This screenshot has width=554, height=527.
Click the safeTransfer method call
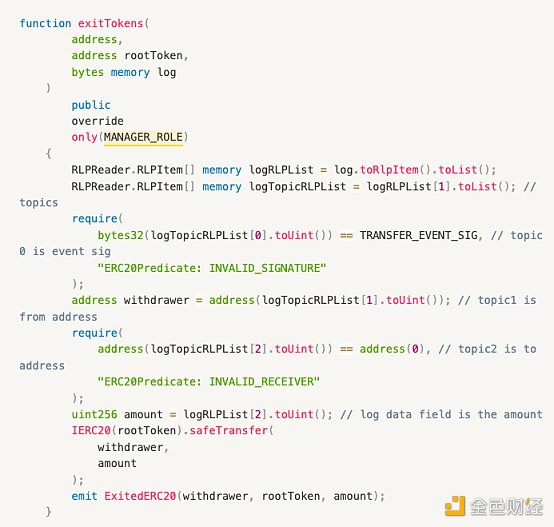229,430
